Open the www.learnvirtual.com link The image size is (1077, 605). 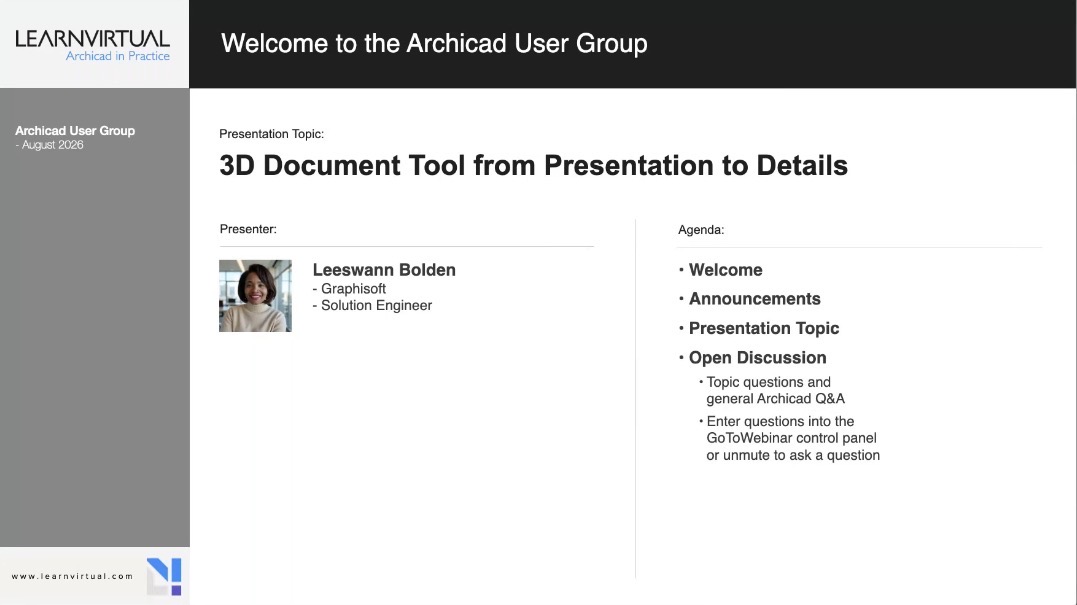[x=72, y=576]
